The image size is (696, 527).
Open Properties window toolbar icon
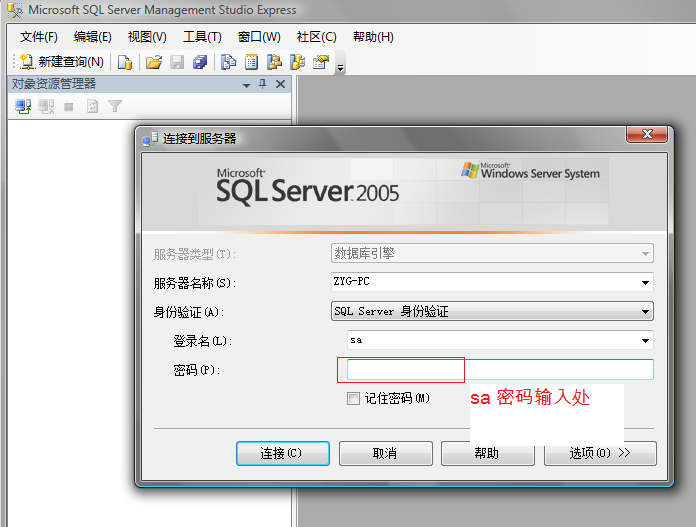point(320,62)
